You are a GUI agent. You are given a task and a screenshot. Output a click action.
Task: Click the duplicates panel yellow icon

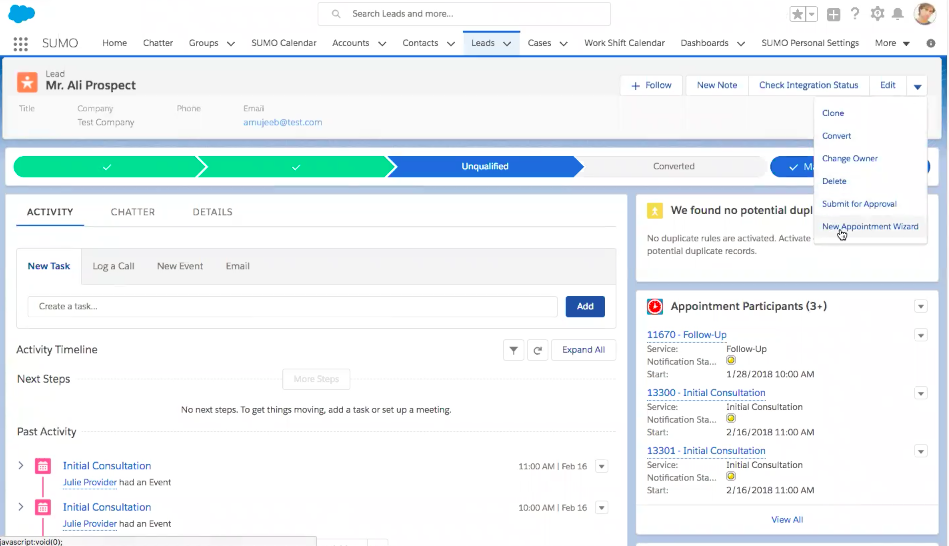coord(655,211)
